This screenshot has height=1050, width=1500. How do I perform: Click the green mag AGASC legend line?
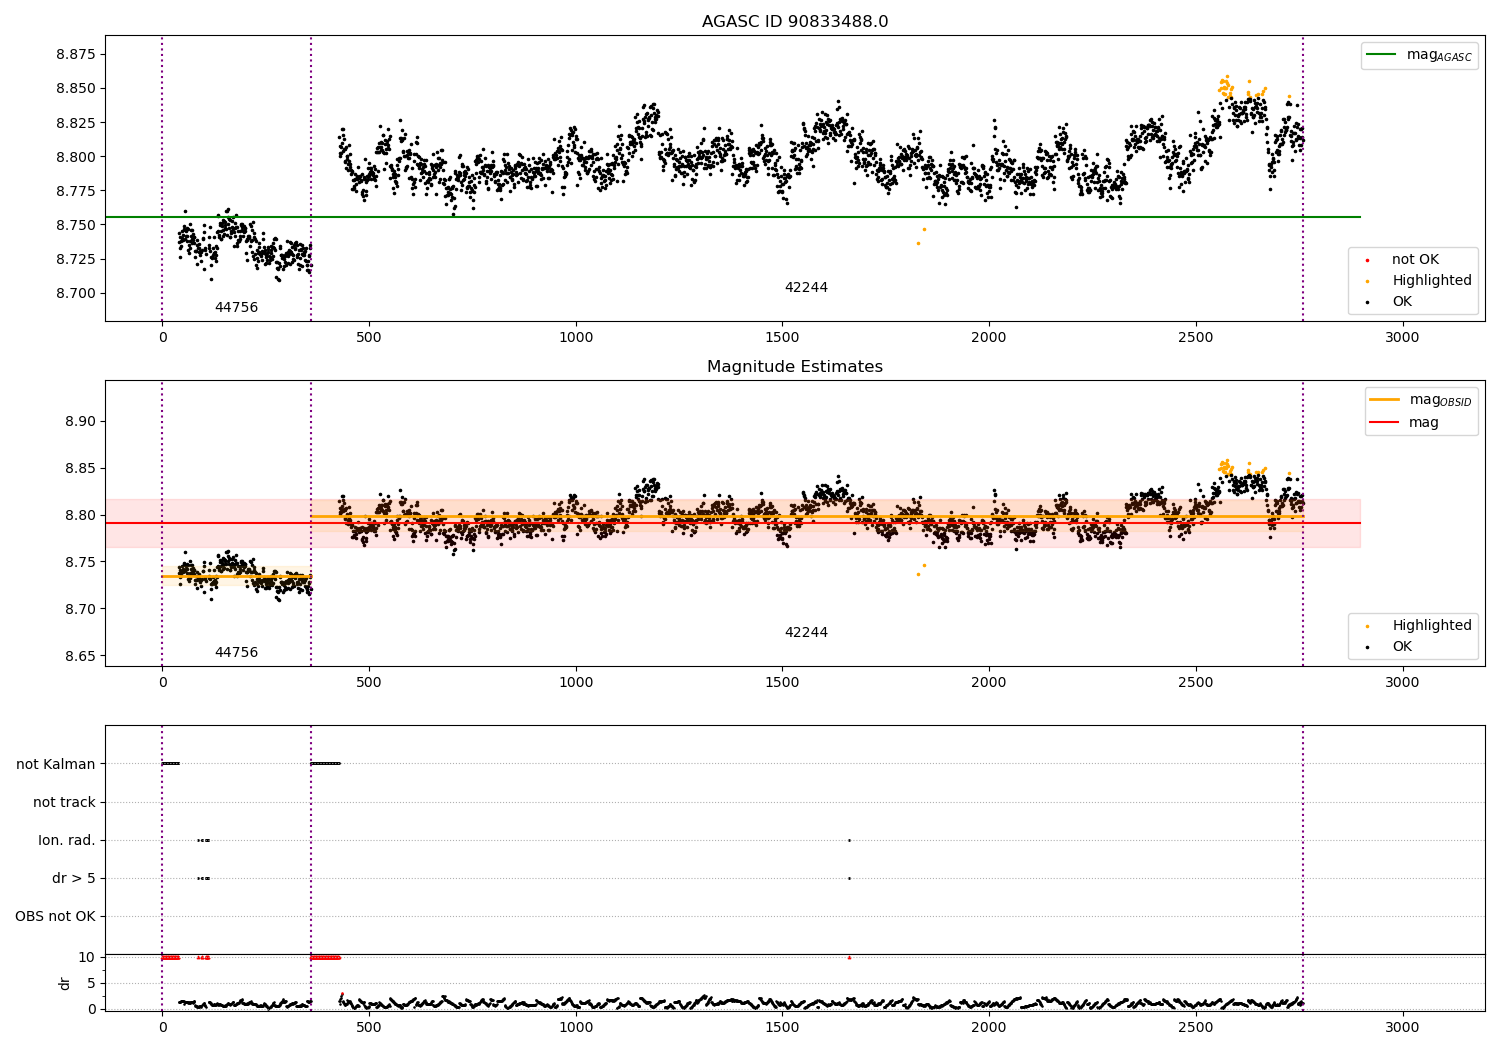pyautogui.click(x=1381, y=55)
